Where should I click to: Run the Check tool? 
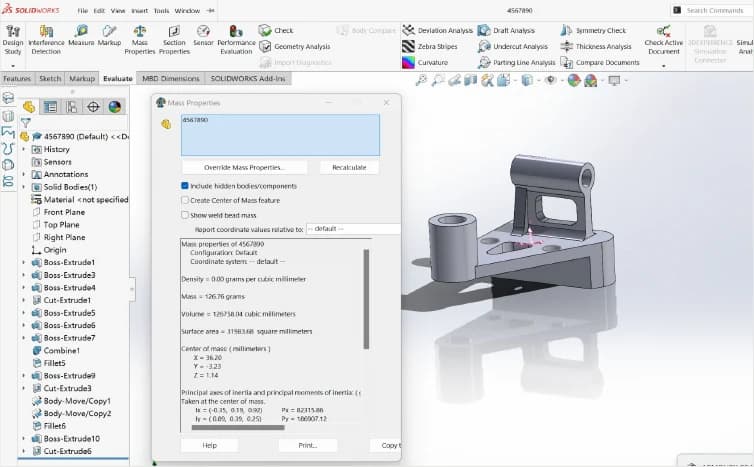click(276, 30)
